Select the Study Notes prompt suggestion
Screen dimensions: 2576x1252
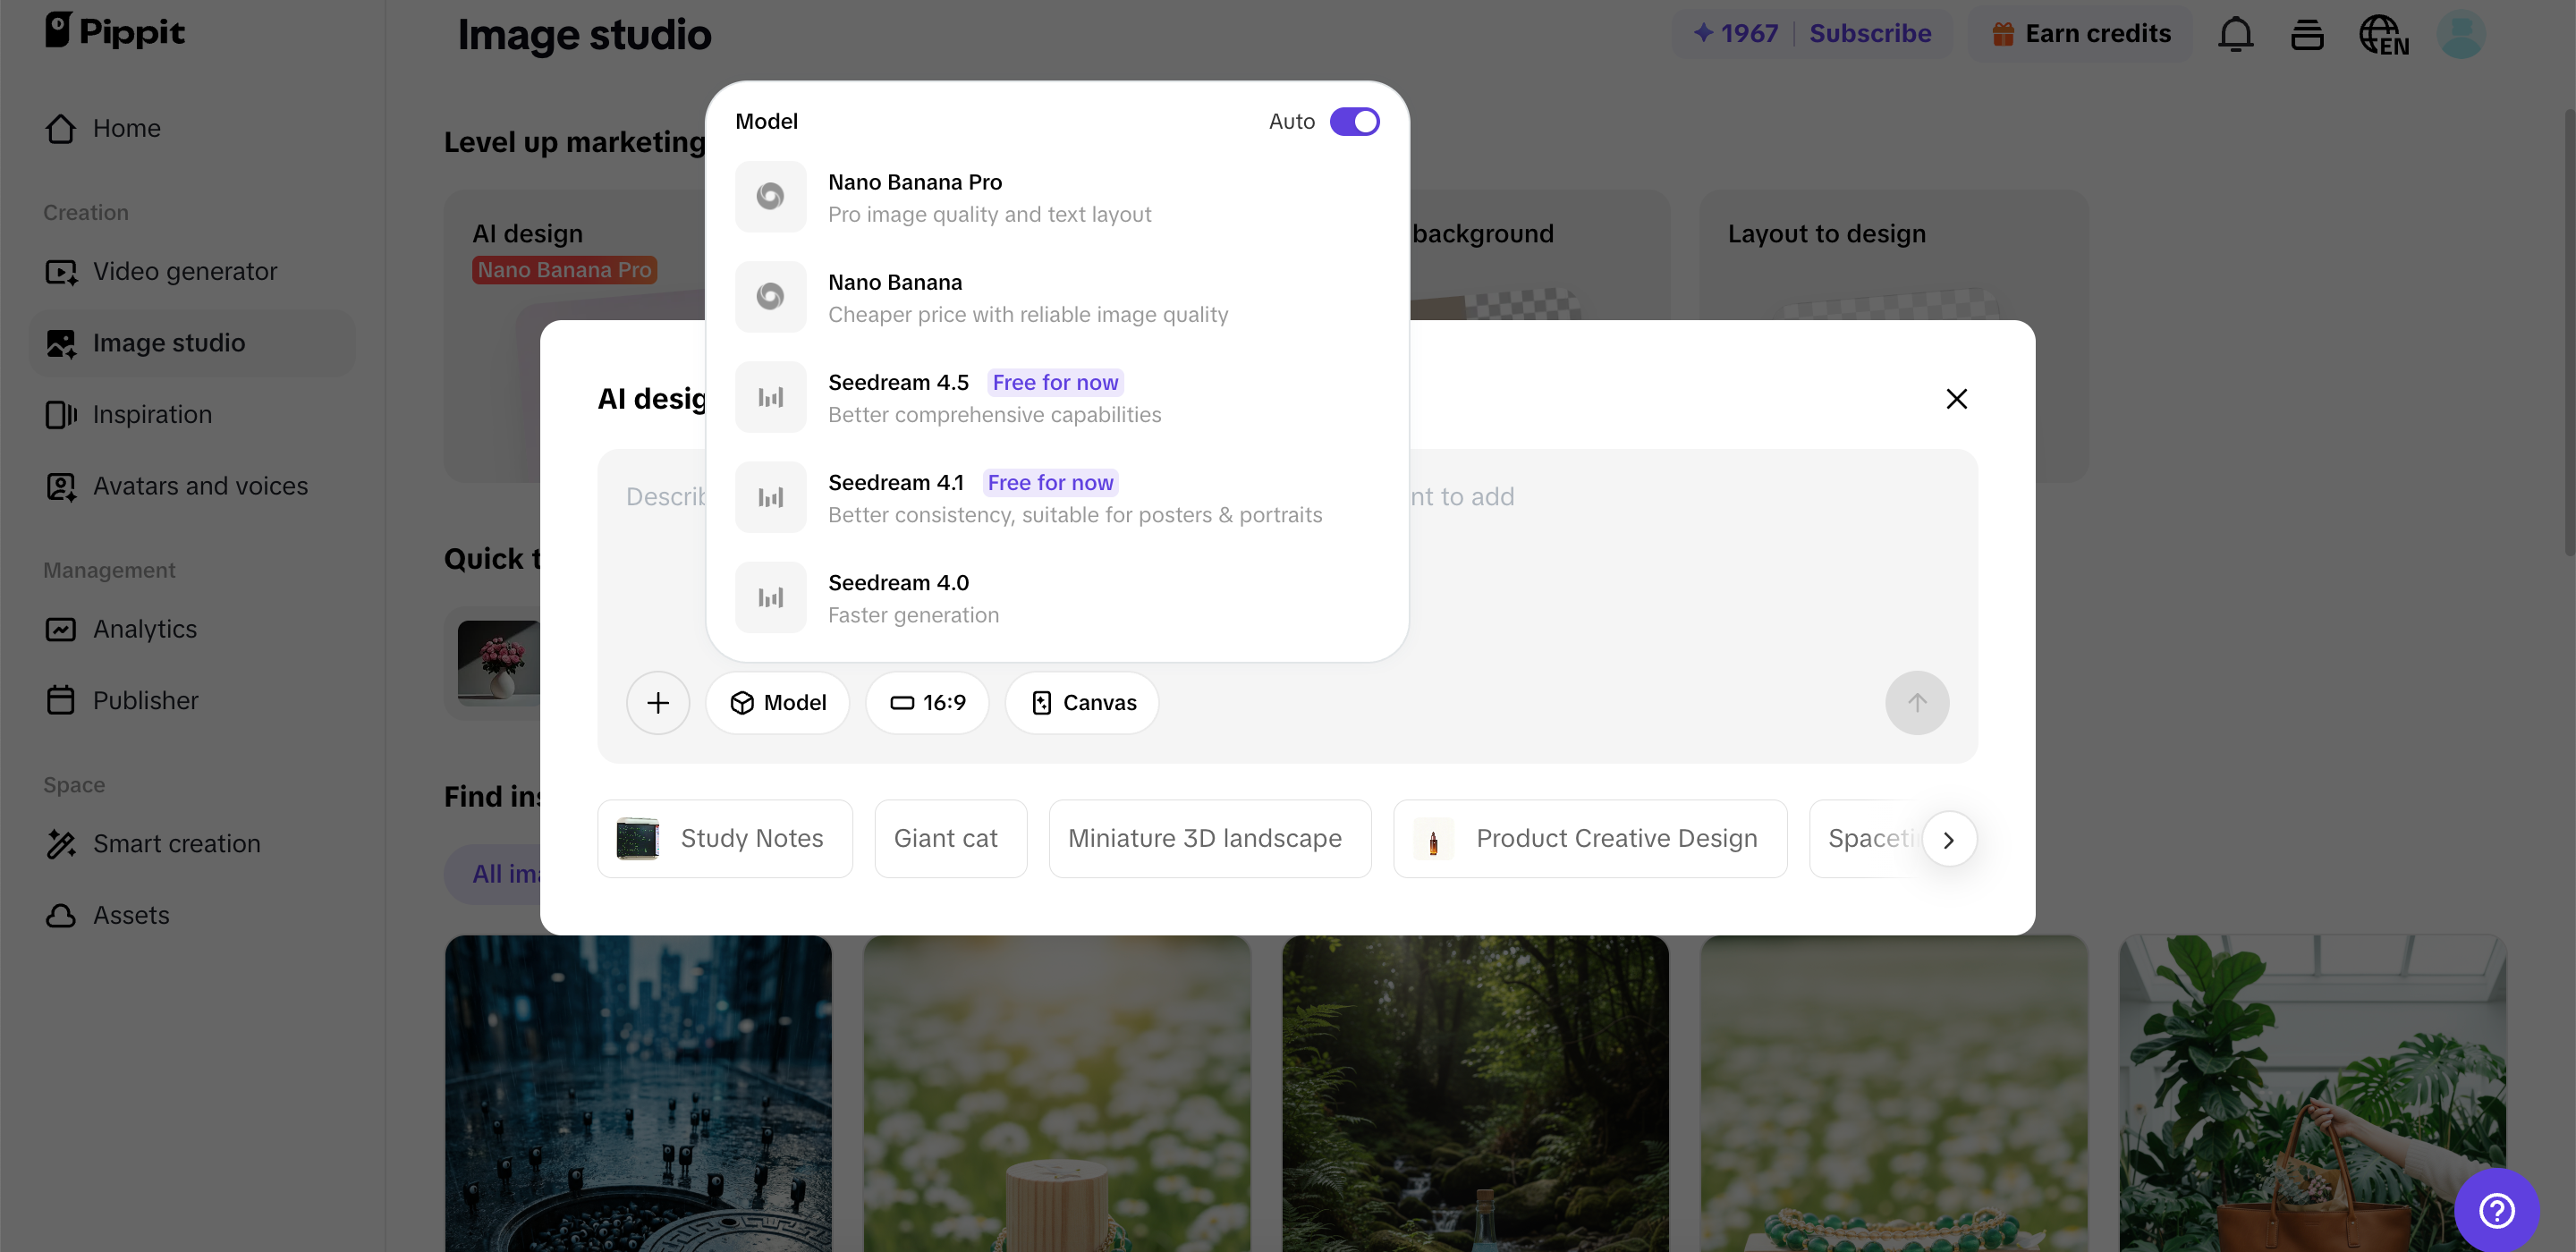click(x=724, y=838)
